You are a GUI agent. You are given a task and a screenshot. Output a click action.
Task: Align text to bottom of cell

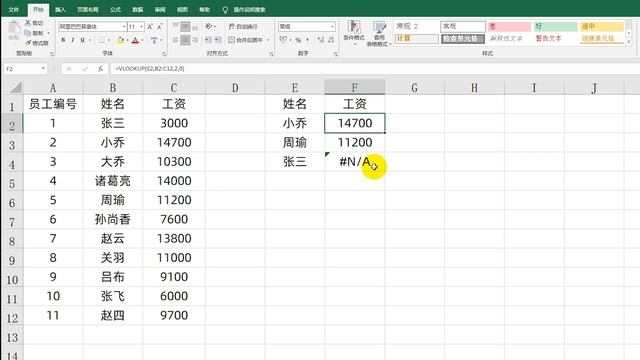point(195,27)
